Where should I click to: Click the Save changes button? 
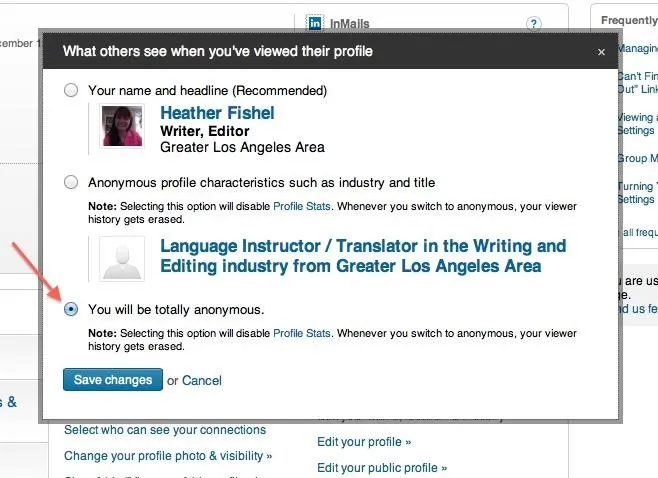(x=113, y=380)
